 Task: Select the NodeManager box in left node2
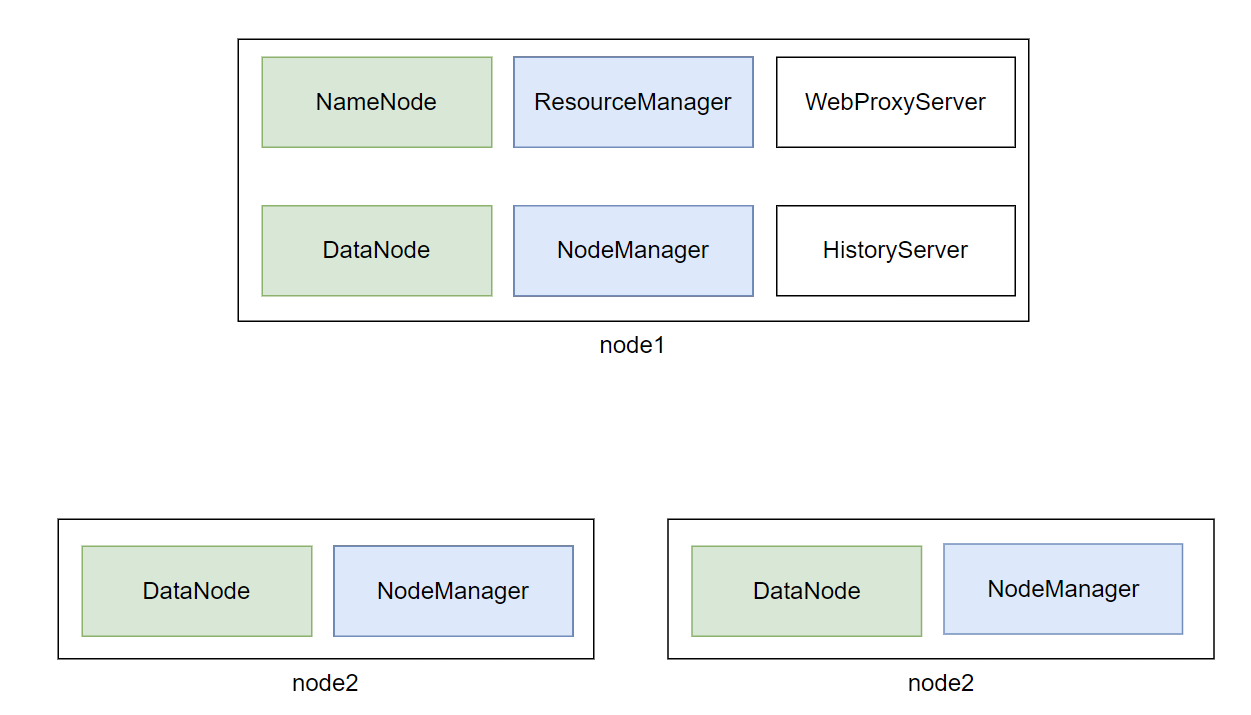click(453, 590)
